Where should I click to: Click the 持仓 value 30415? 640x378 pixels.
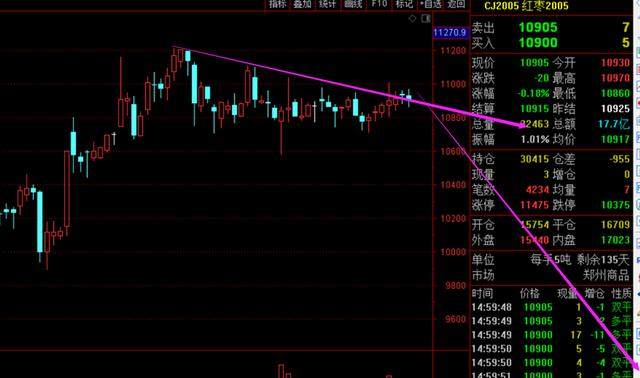[x=535, y=159]
